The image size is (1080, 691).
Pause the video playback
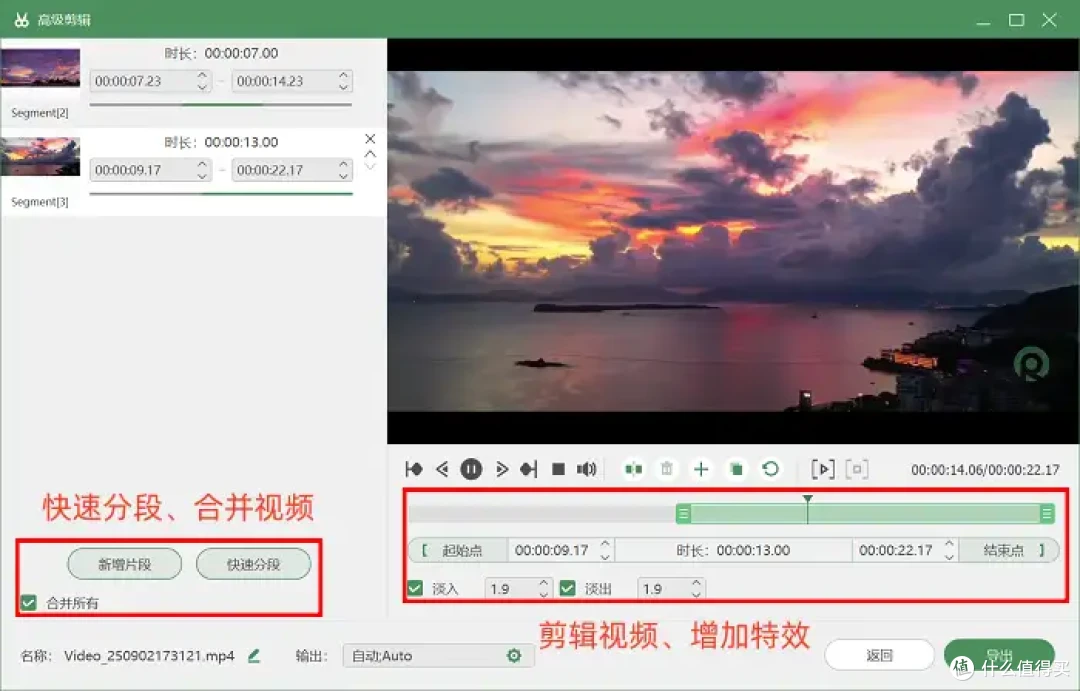(x=471, y=469)
